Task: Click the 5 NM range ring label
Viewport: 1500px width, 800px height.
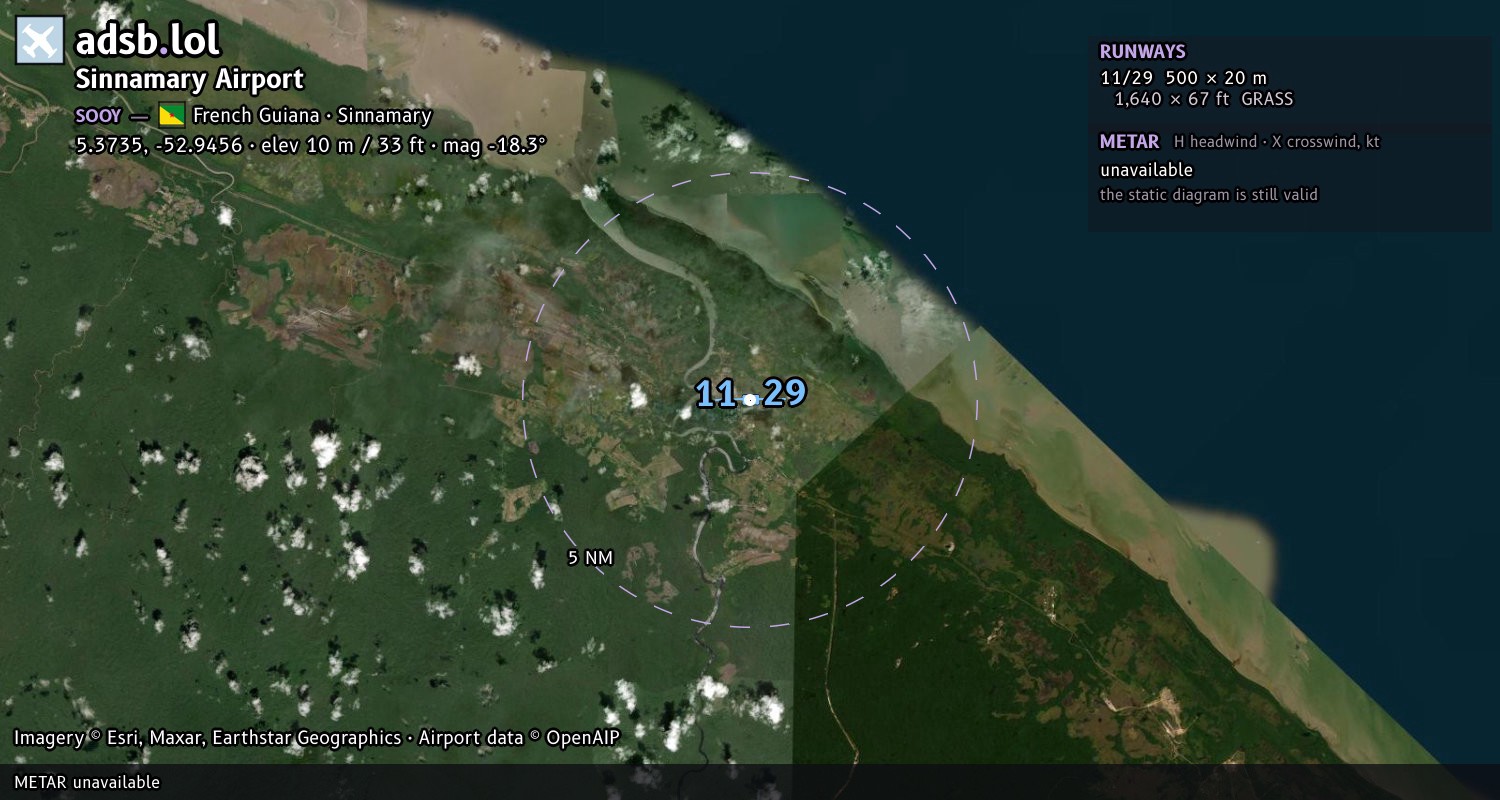Action: coord(590,558)
